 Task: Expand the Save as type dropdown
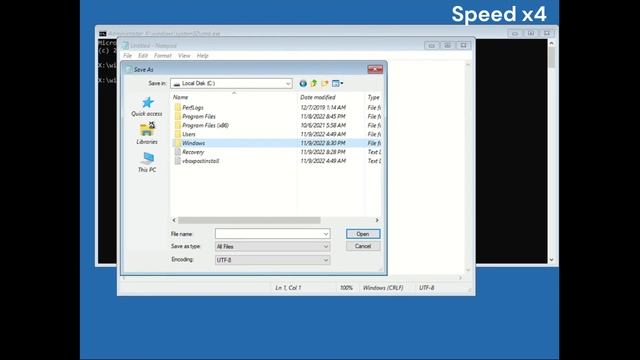[326, 247]
